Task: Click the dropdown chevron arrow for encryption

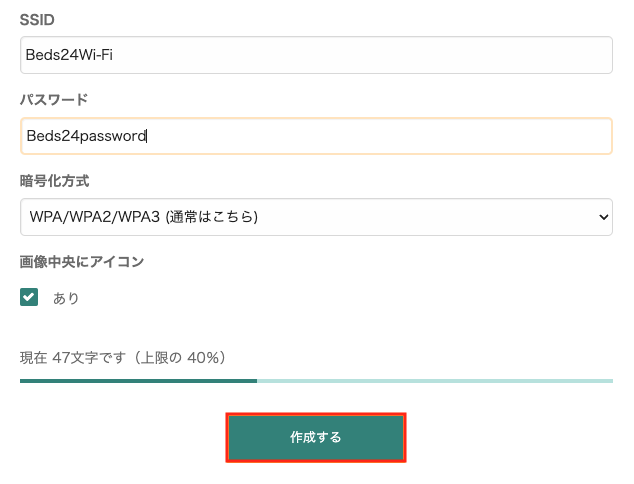Action: (602, 216)
